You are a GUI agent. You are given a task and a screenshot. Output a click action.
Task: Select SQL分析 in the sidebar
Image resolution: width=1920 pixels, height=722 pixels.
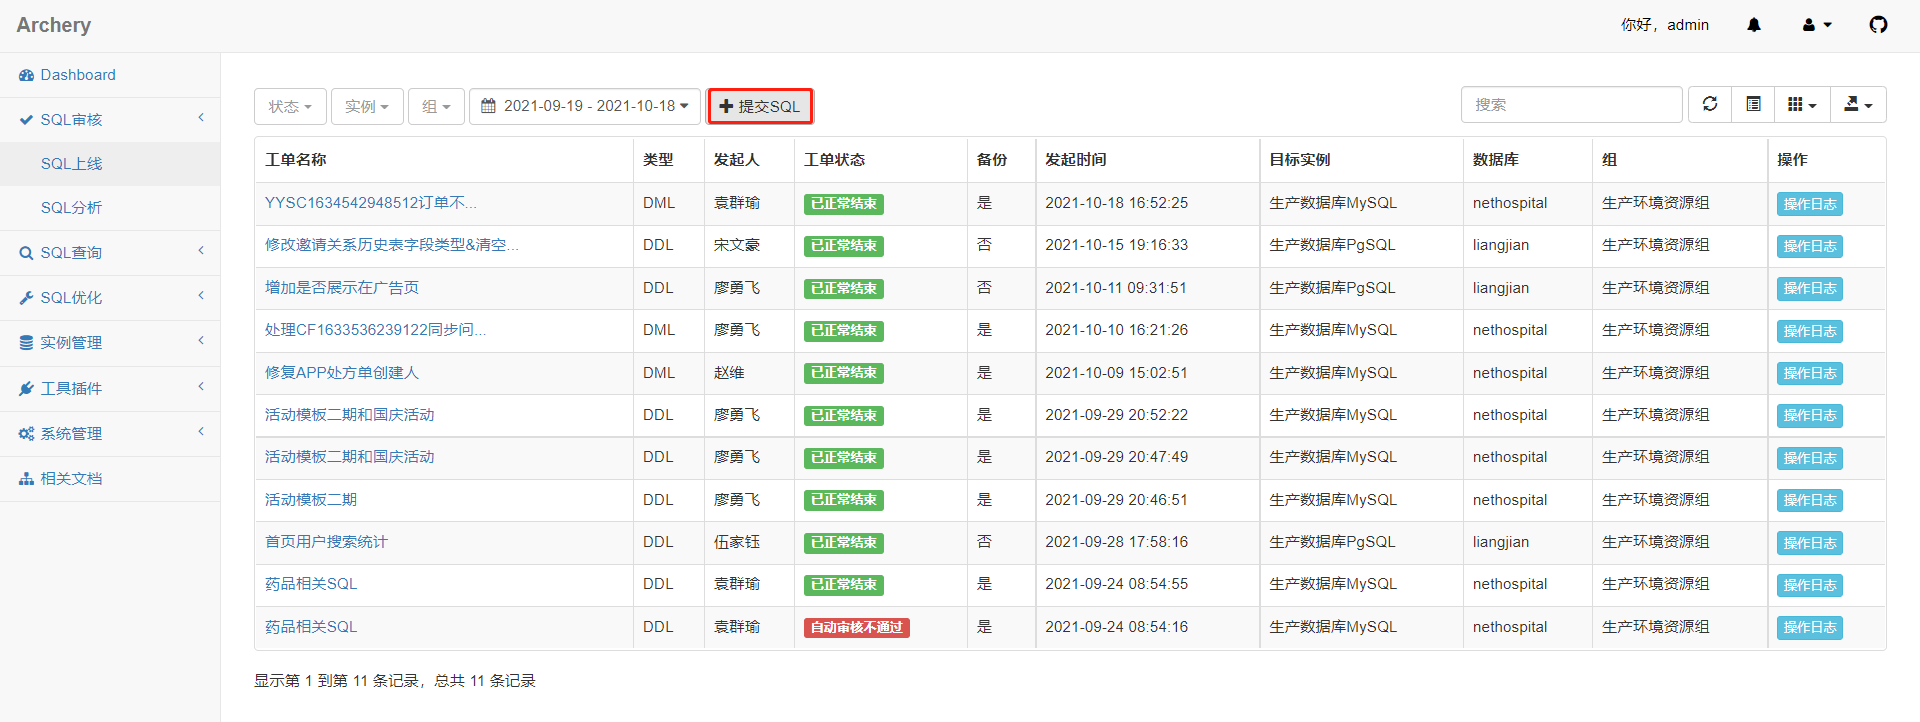pos(71,208)
